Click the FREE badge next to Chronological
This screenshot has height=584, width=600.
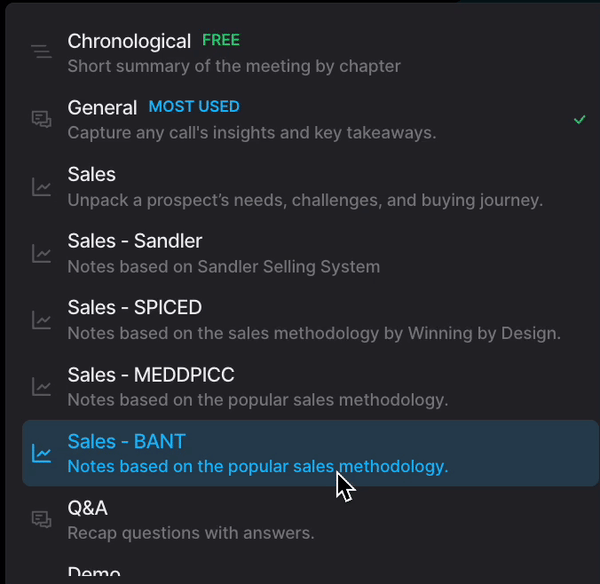[x=221, y=41]
